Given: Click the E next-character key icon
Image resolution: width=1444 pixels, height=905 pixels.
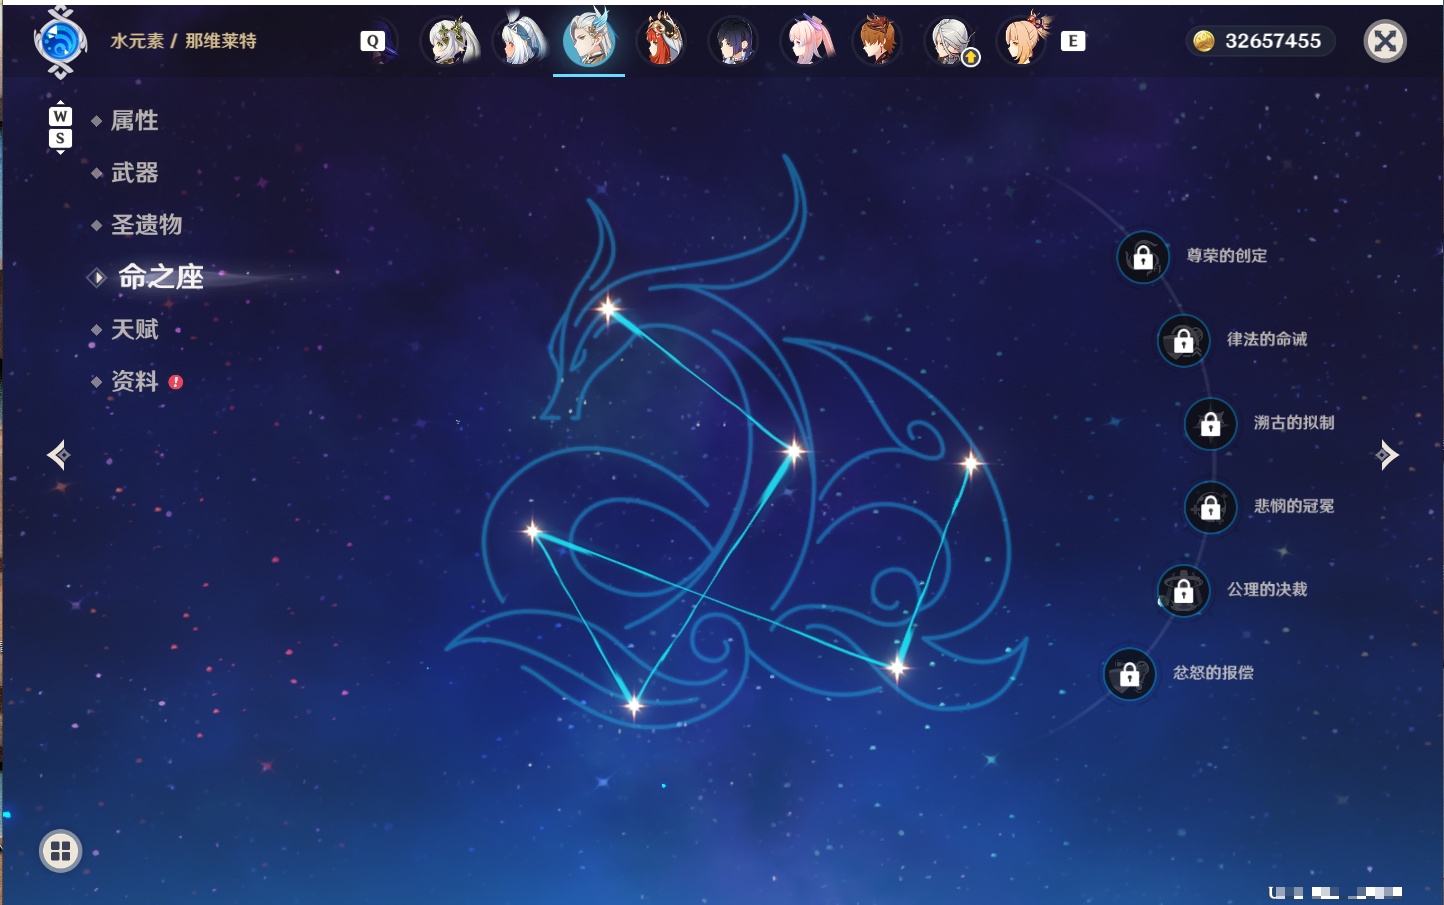Looking at the screenshot, I should [x=1073, y=41].
